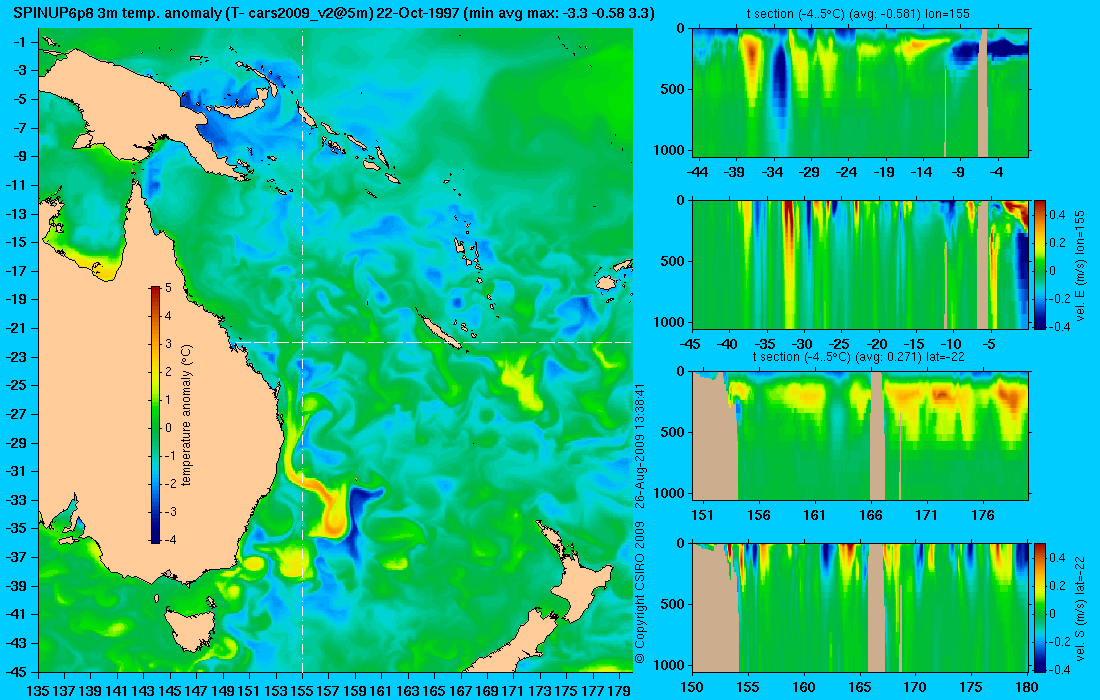Select the temperature section plot at lon=155
This screenshot has width=1100, height=700.
860,93
